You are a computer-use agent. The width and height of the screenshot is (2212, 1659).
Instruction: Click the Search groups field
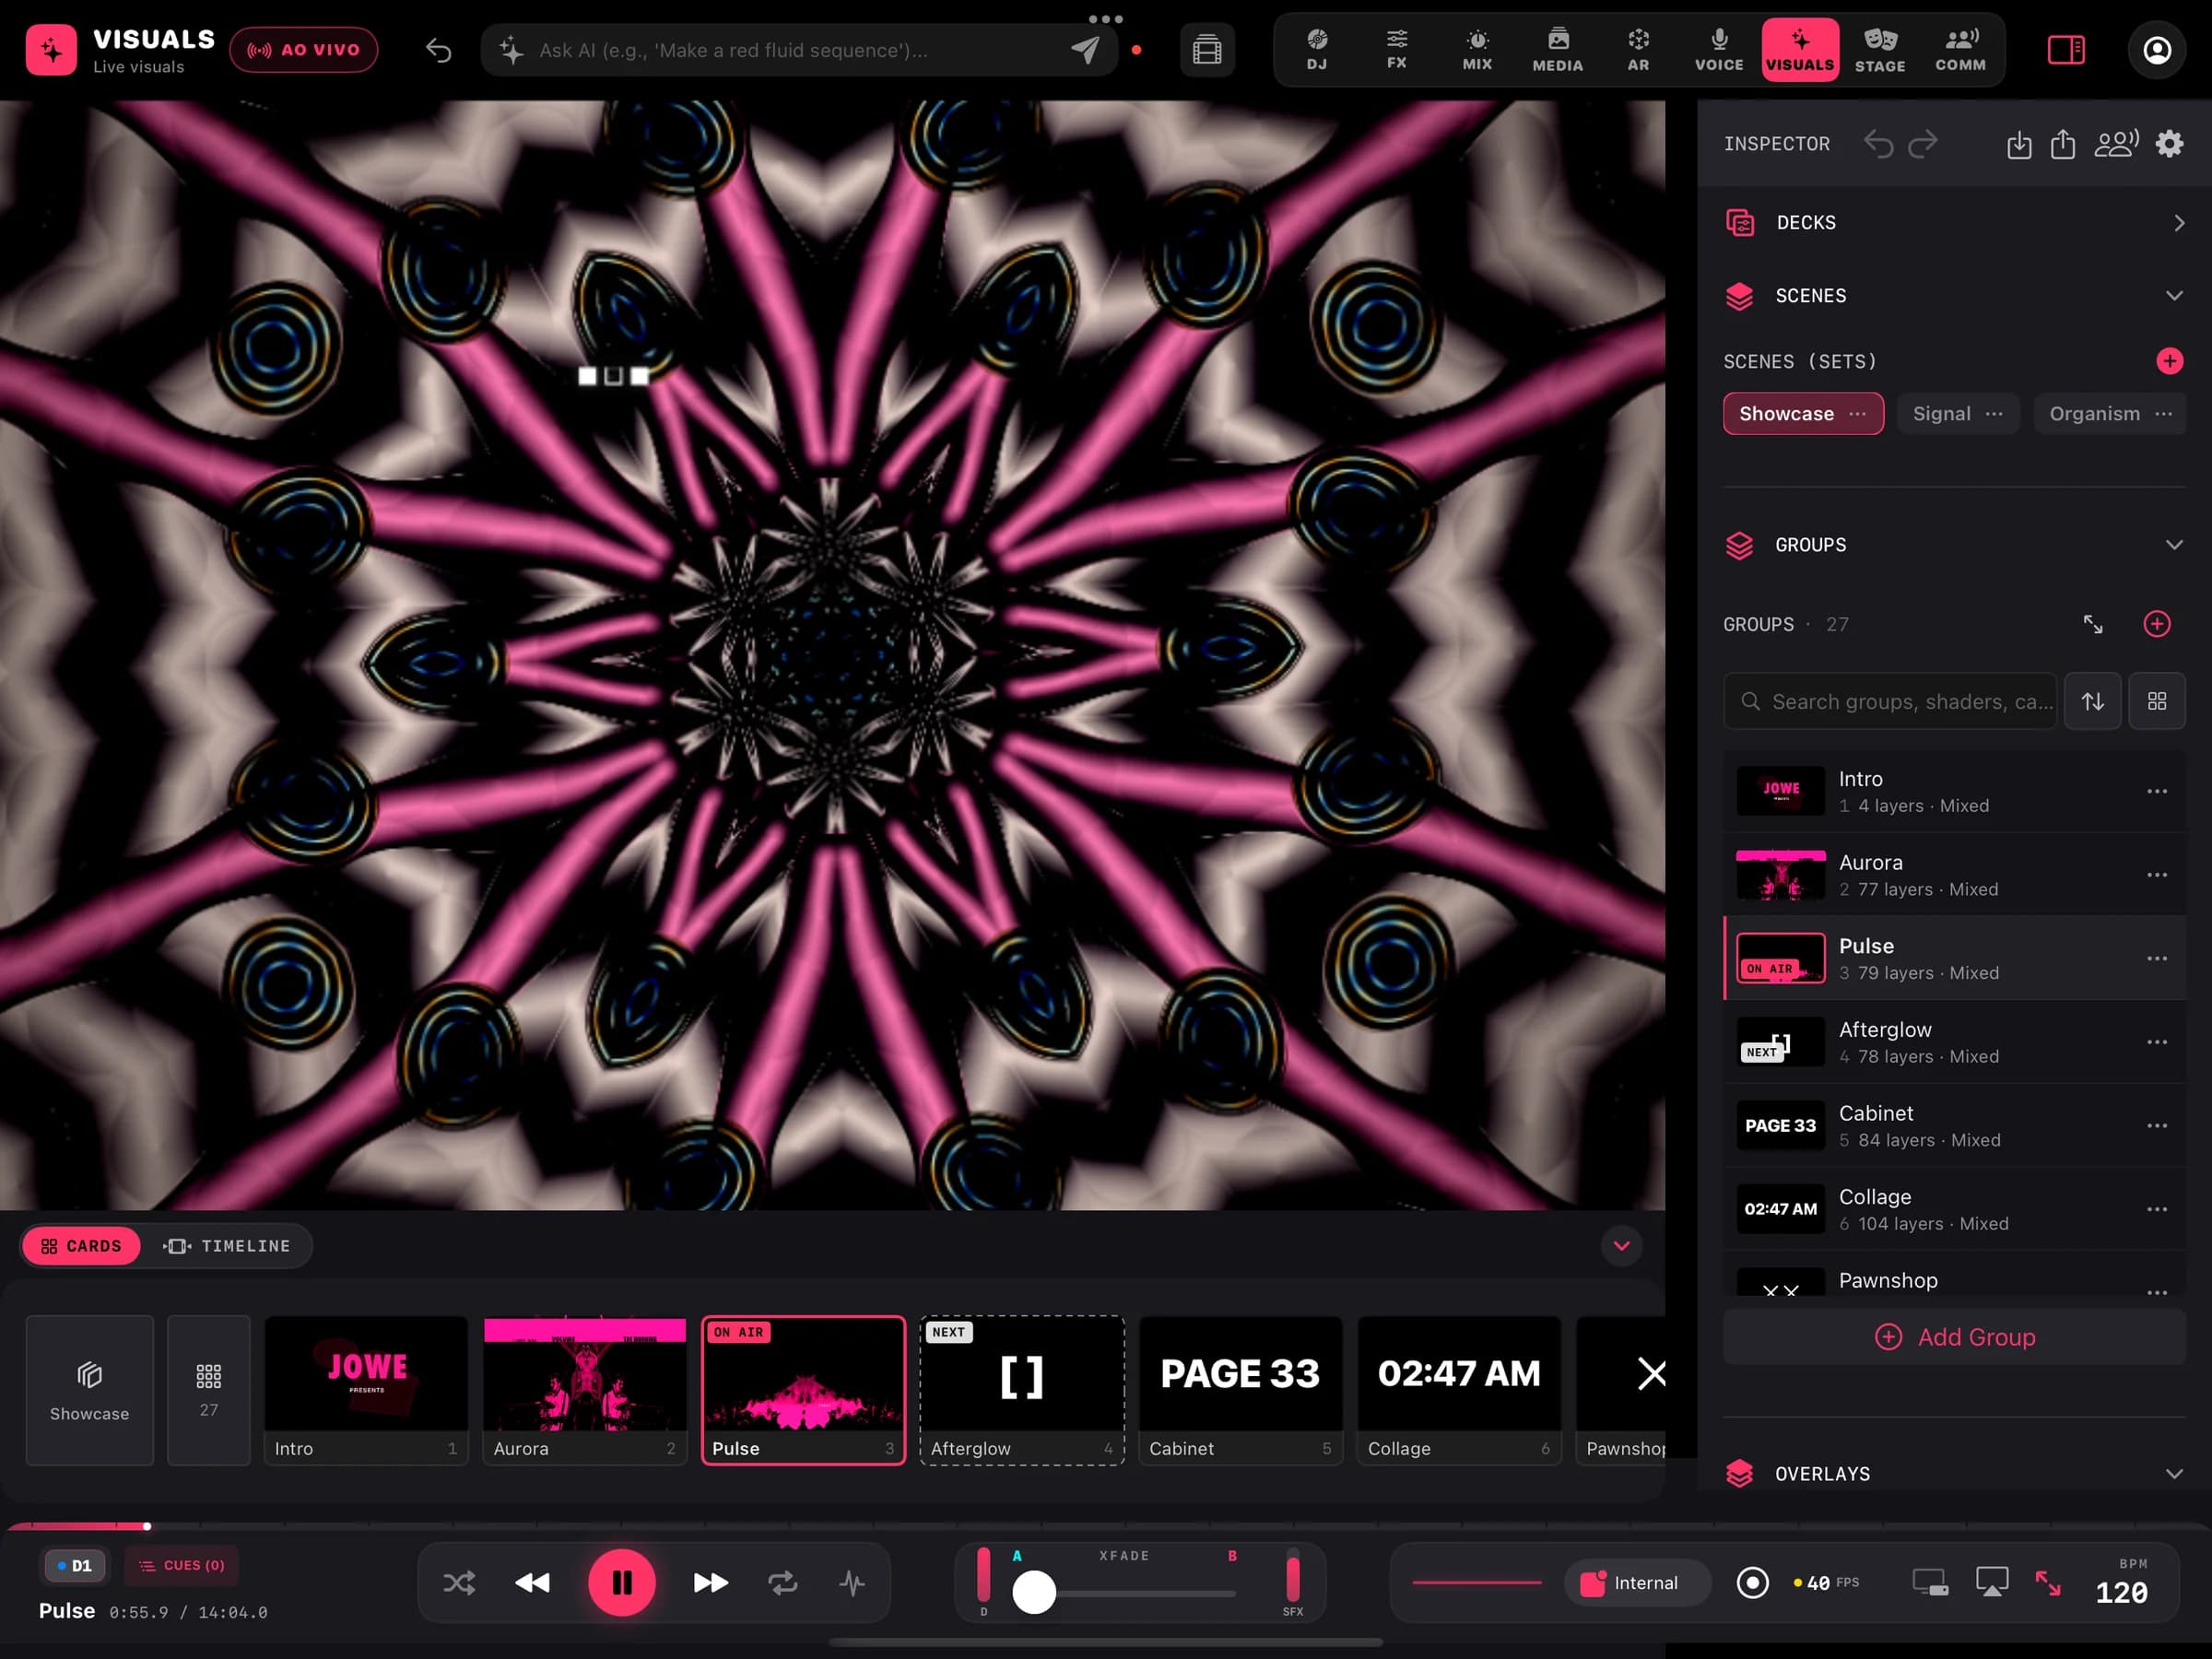(1890, 701)
